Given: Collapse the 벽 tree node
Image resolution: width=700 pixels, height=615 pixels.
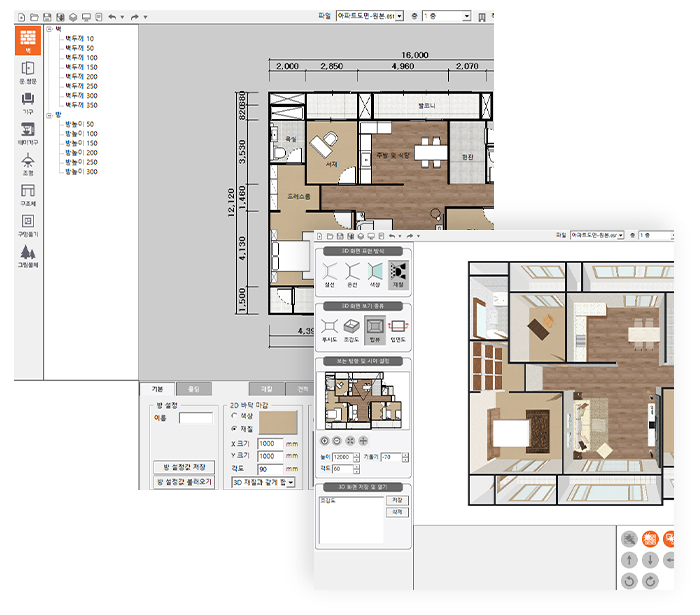Looking at the screenshot, I should (x=49, y=29).
